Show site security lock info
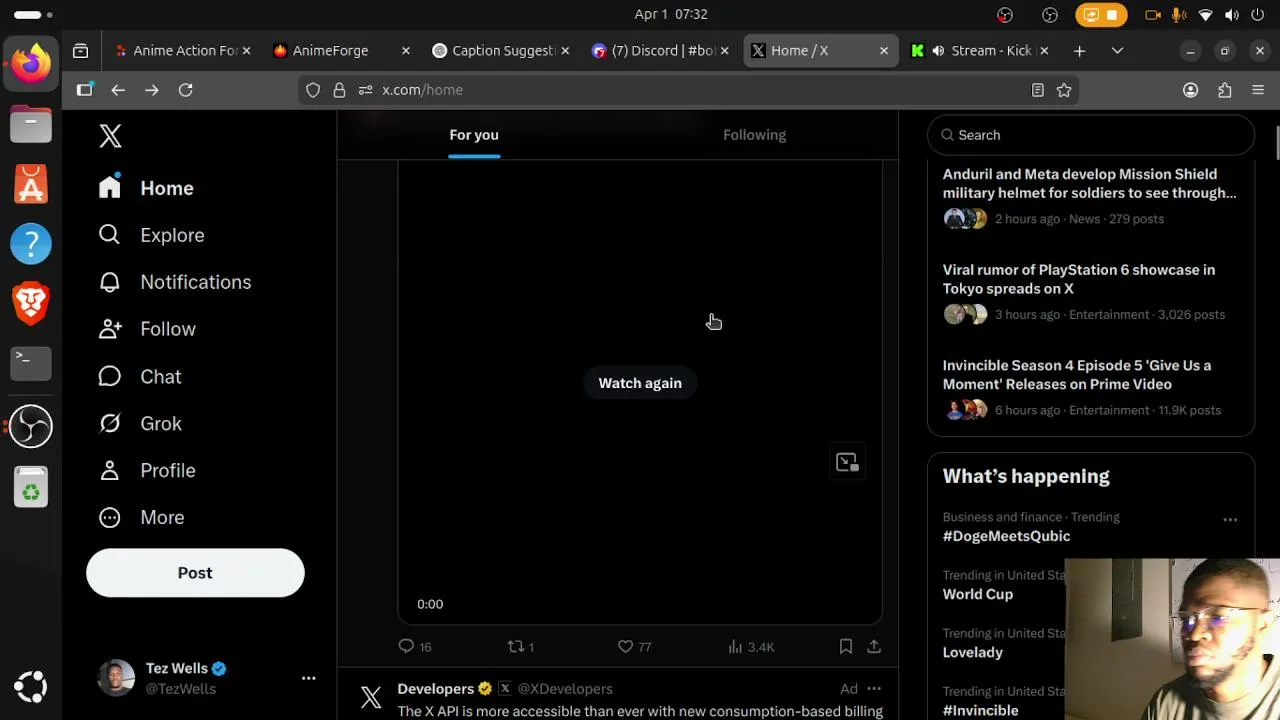 coord(340,90)
